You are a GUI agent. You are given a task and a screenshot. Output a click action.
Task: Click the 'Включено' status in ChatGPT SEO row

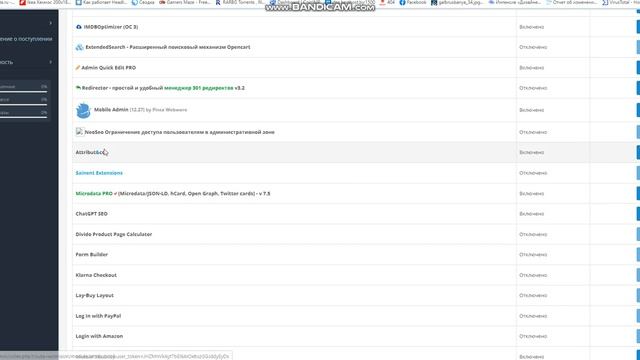tap(531, 214)
